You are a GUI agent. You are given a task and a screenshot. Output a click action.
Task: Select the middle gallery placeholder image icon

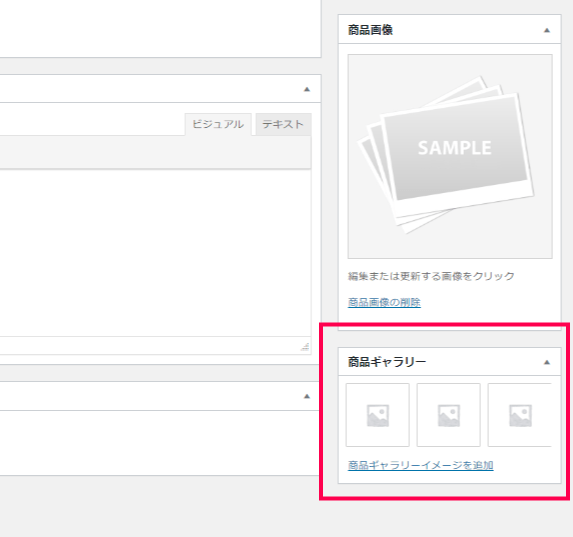point(448,415)
